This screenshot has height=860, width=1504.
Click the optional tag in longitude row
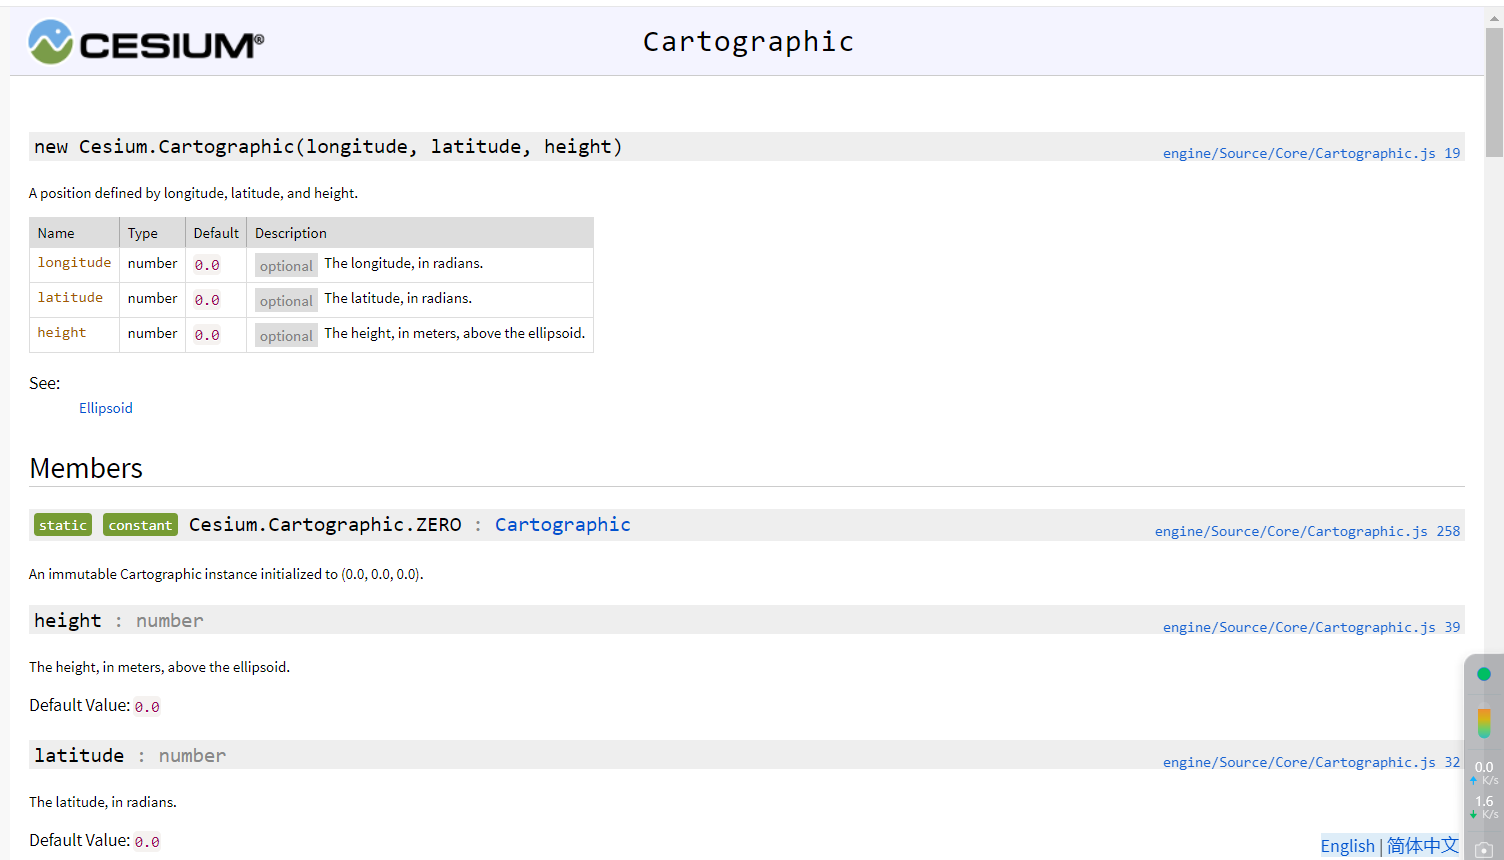pyautogui.click(x=286, y=265)
